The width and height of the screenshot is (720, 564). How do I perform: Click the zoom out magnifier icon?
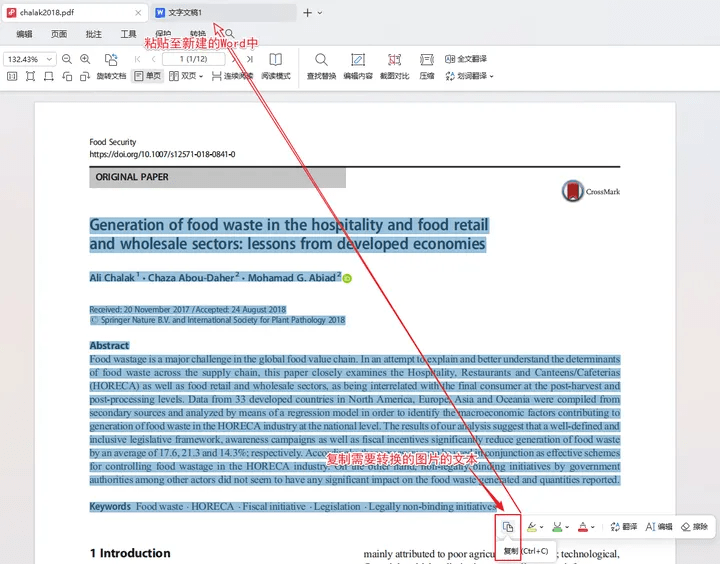click(x=68, y=59)
